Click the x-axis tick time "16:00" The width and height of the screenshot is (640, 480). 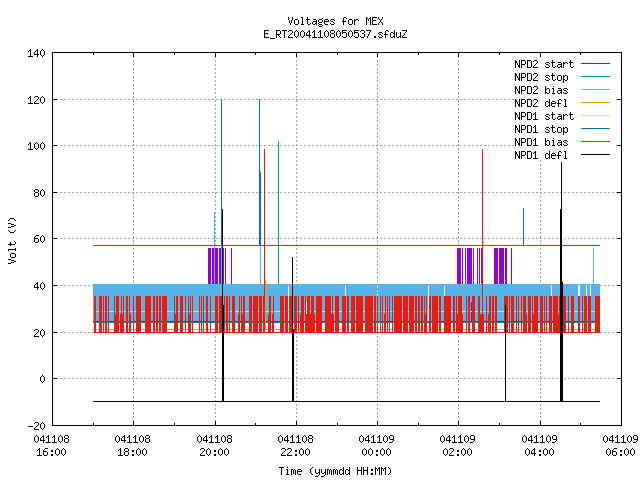(x=51, y=452)
